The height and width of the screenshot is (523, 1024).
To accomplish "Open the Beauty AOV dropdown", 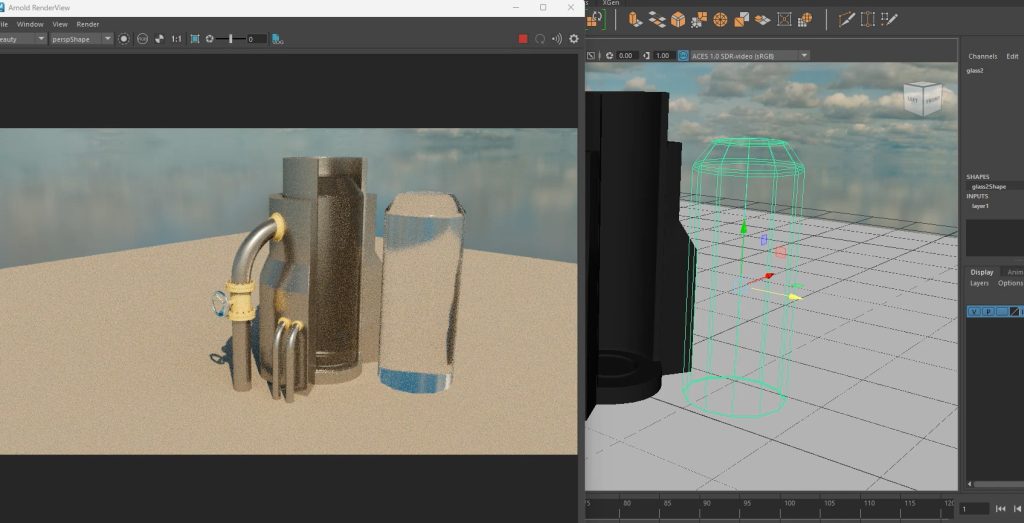I will click(x=24, y=39).
